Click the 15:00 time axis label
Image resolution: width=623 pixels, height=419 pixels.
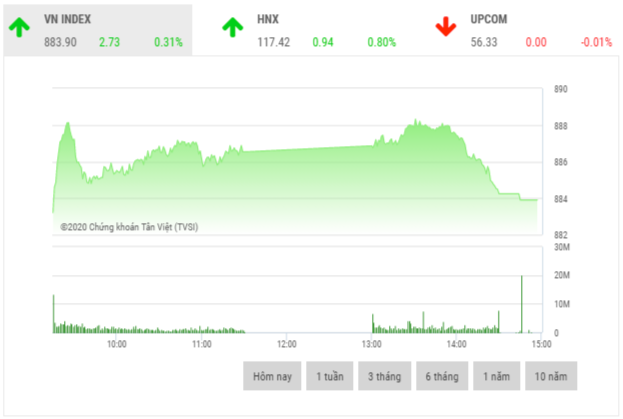pyautogui.click(x=542, y=344)
